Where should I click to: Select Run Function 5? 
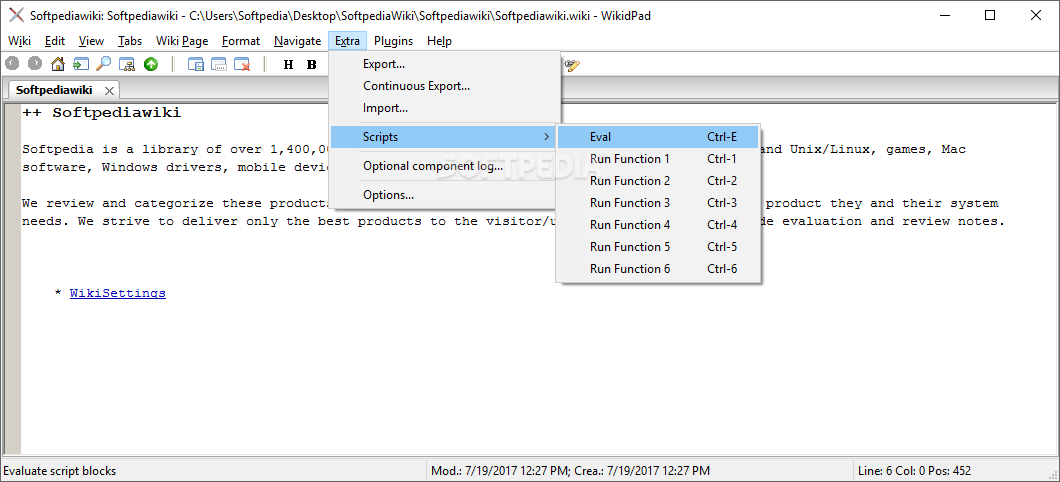(658, 247)
